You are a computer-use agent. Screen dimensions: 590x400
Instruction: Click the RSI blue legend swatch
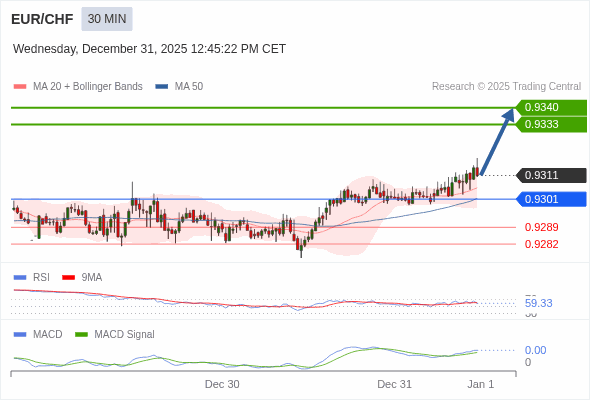(x=20, y=278)
